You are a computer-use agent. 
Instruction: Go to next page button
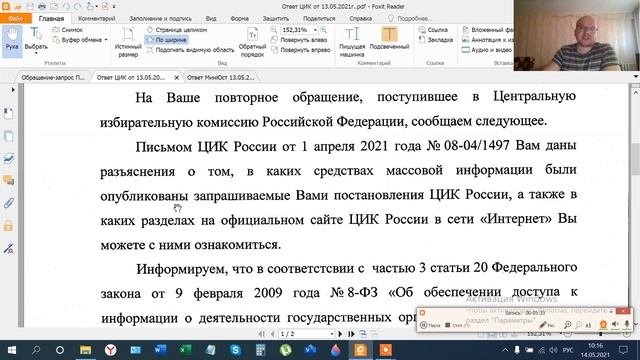pos(340,334)
